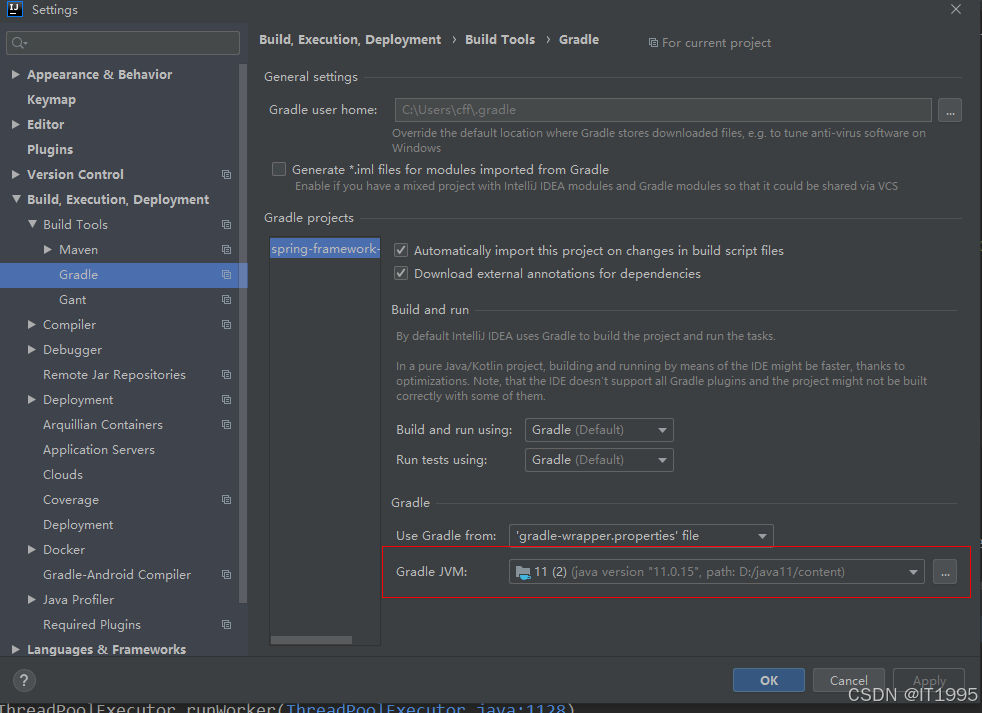The width and height of the screenshot is (982, 713).
Task: Click the project-level icon beside Version Control
Action: [227, 175]
